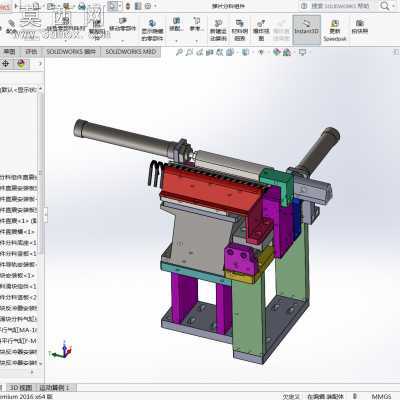This screenshot has width=400, height=400.
Task: Toggle the Instant3D button in the ribbon
Action: (307, 30)
